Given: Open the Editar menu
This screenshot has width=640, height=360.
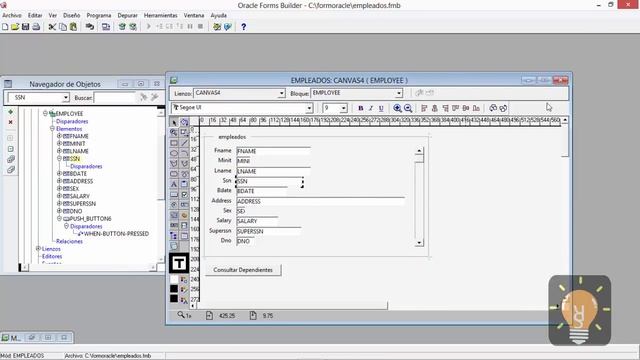Looking at the screenshot, I should [x=35, y=16].
